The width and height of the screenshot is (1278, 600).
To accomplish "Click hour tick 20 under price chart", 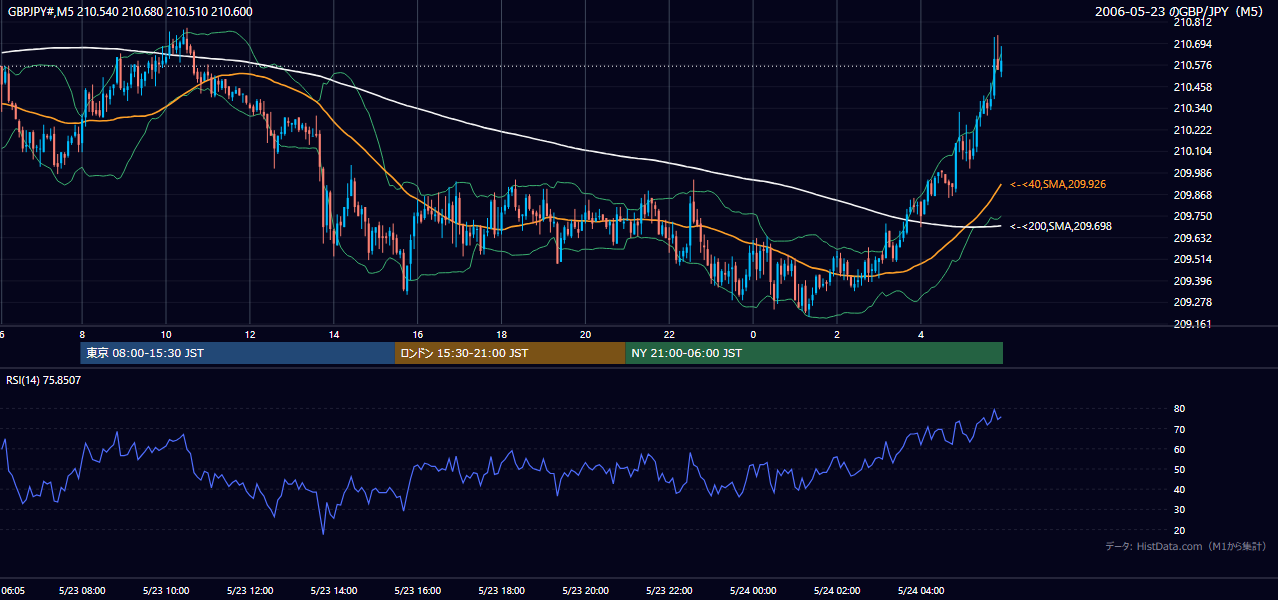I will click(x=586, y=334).
